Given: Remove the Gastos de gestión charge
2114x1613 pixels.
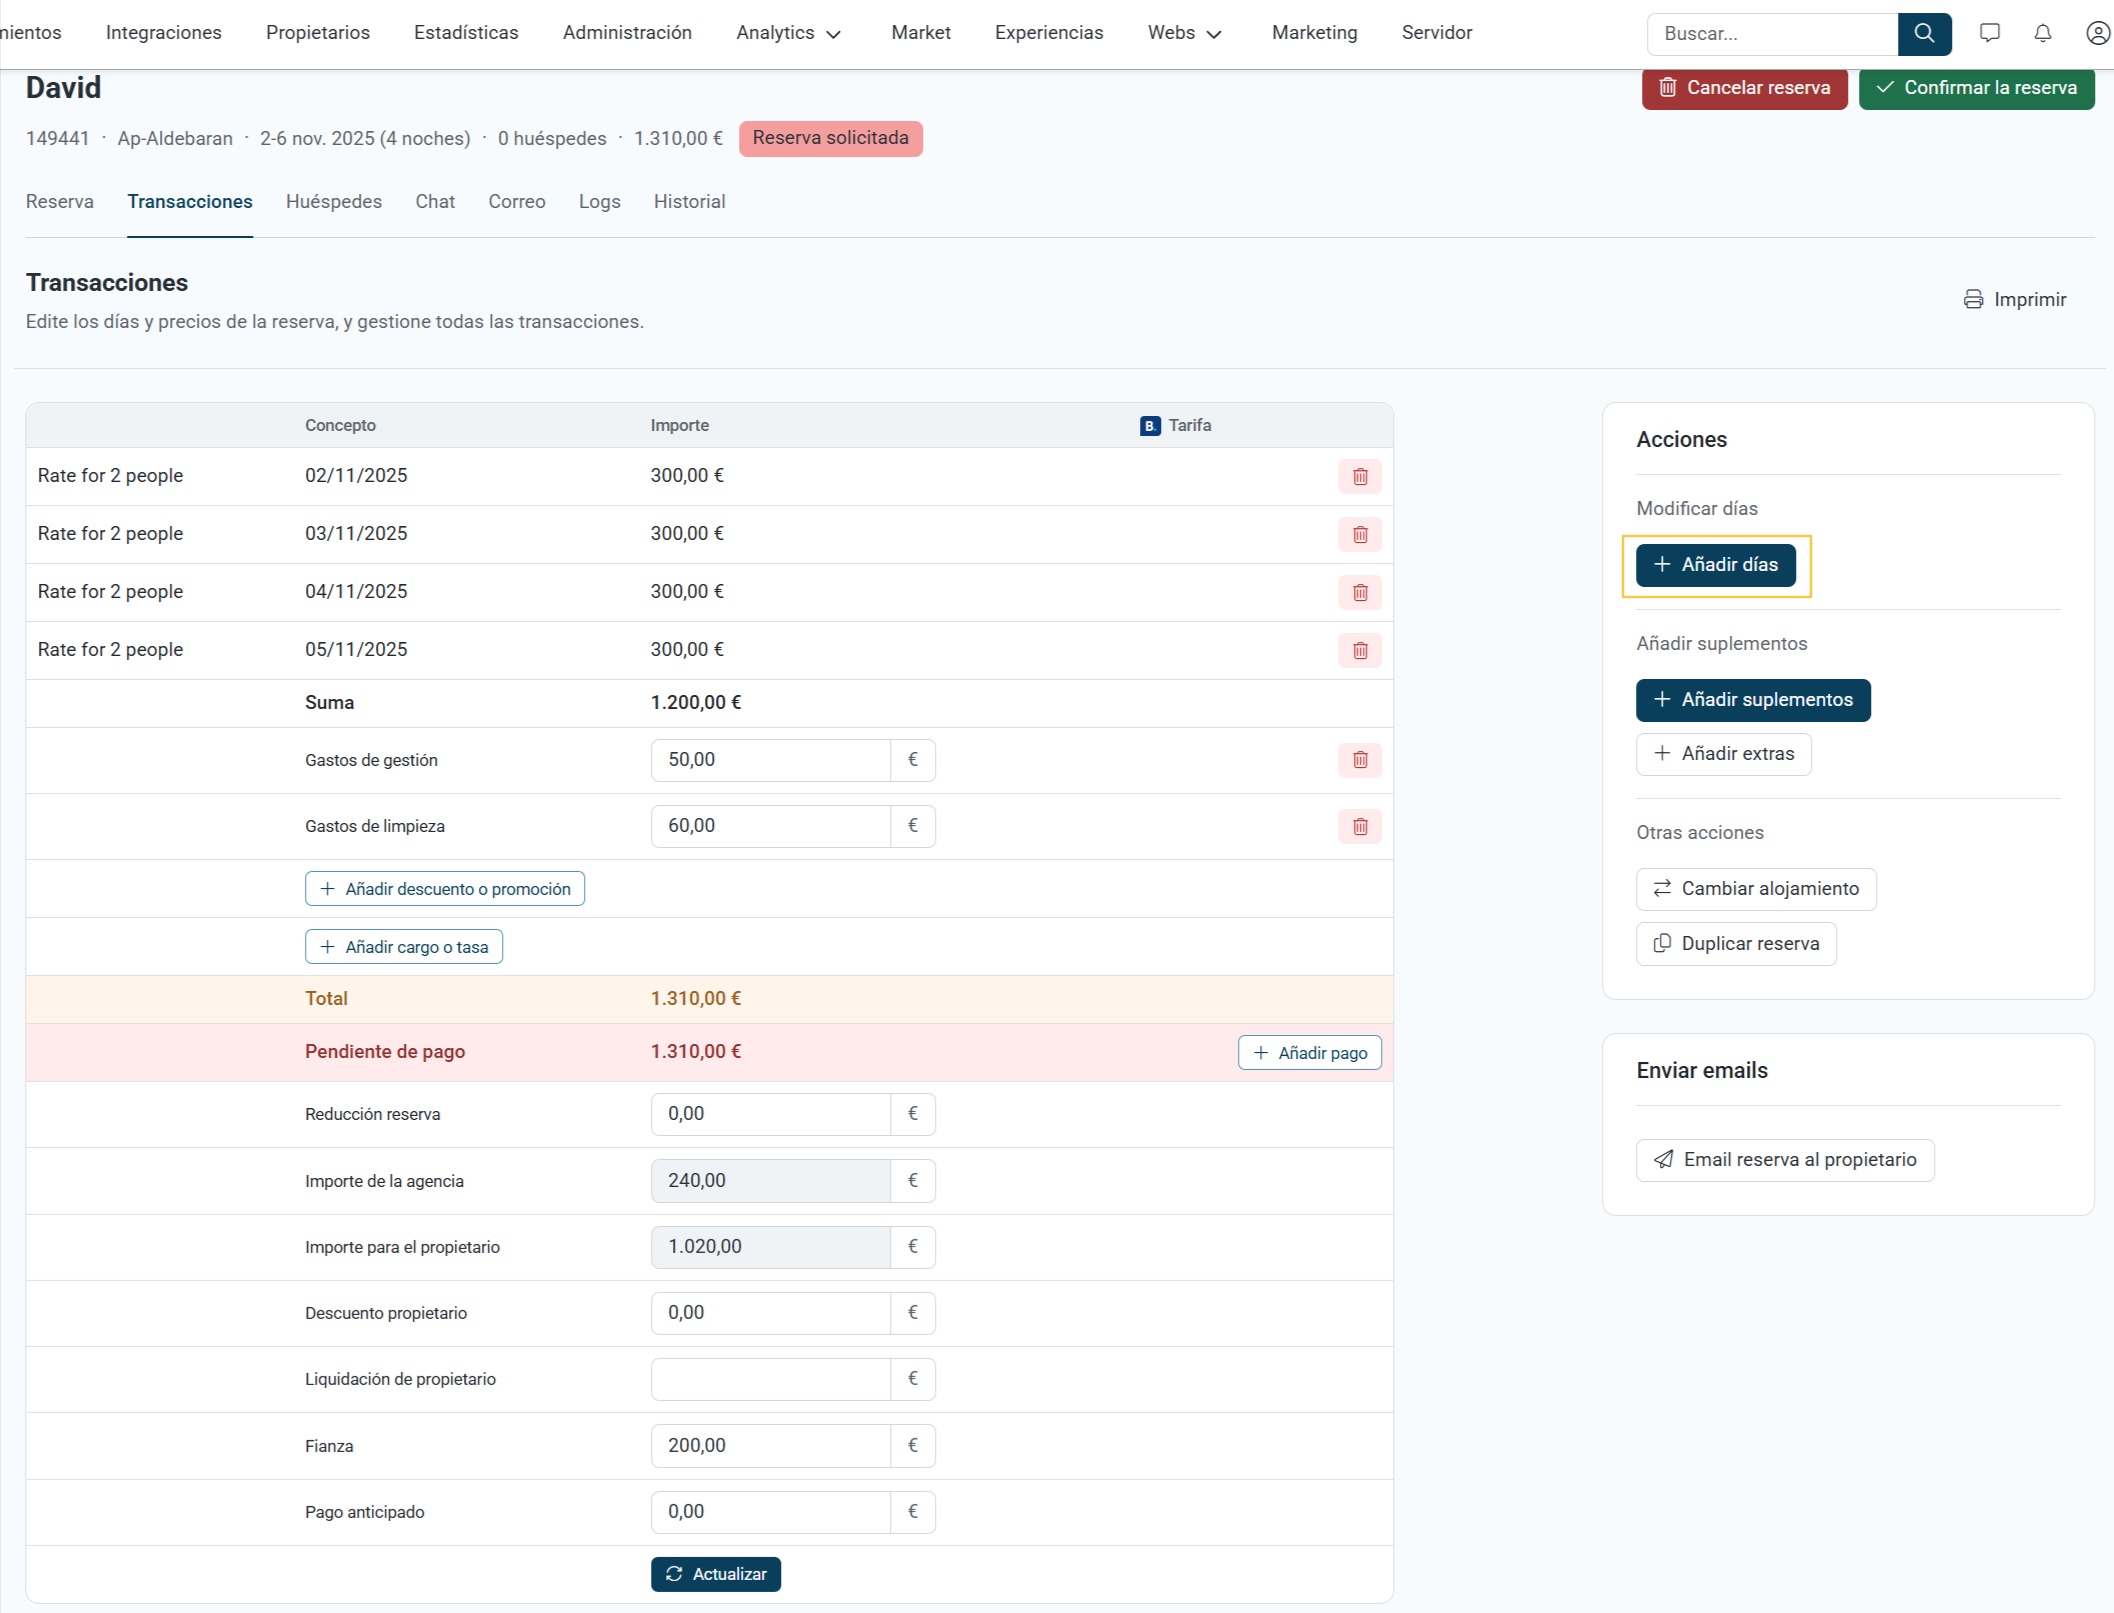Looking at the screenshot, I should (1360, 760).
